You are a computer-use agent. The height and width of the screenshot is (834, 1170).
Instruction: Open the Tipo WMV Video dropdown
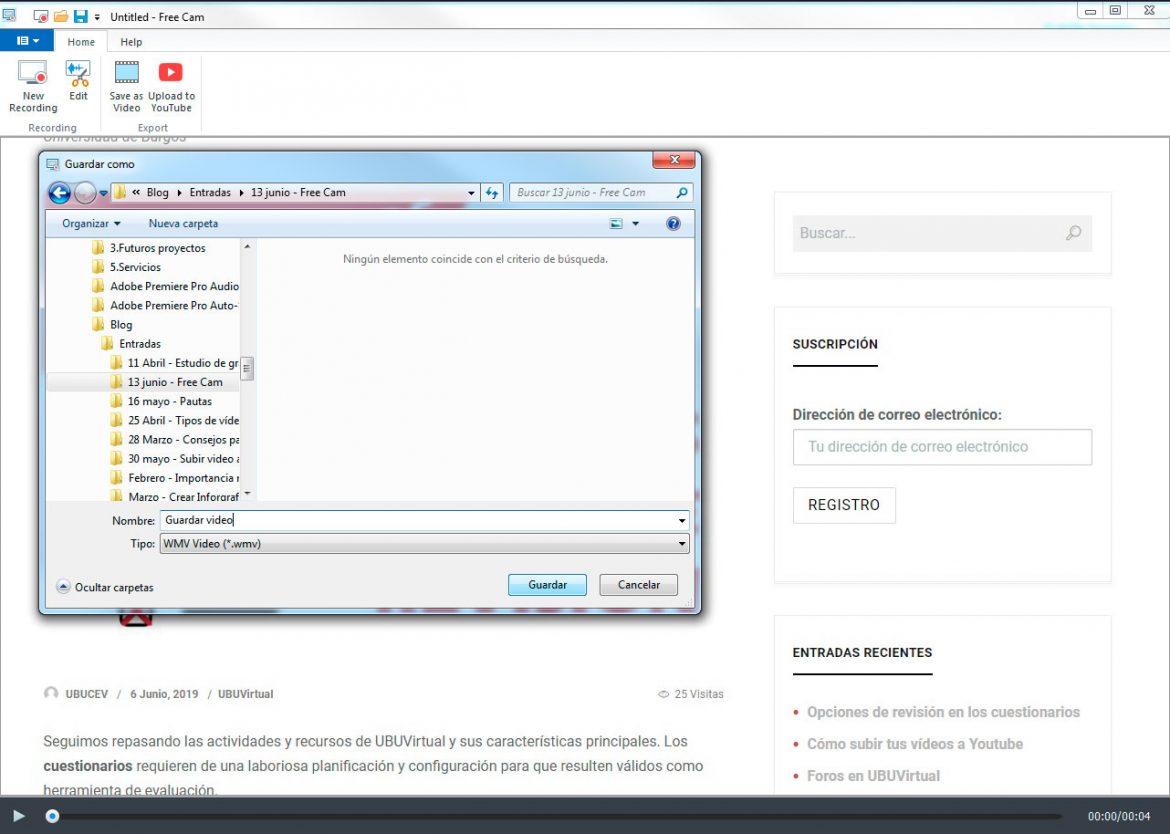tap(424, 544)
